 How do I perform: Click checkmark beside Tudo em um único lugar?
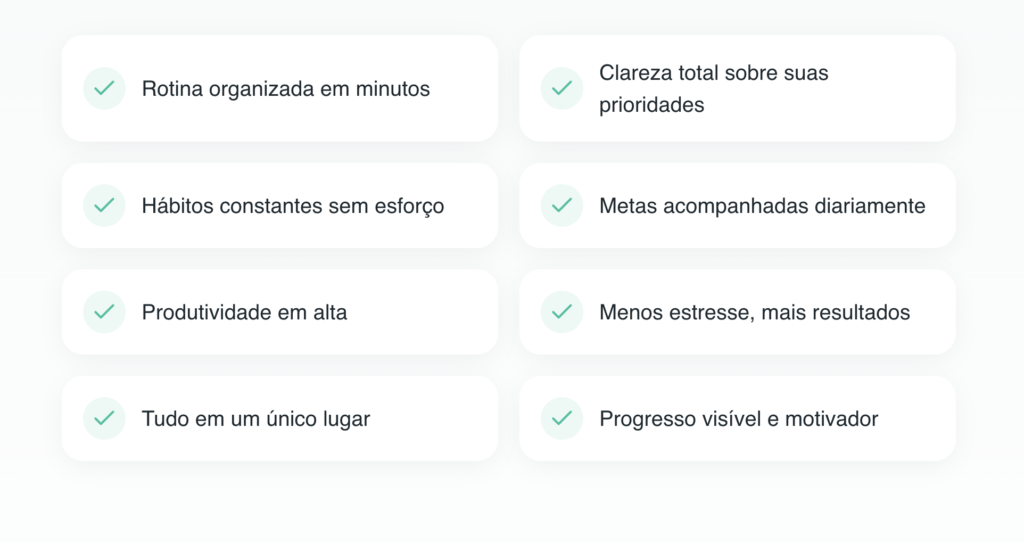coord(104,418)
